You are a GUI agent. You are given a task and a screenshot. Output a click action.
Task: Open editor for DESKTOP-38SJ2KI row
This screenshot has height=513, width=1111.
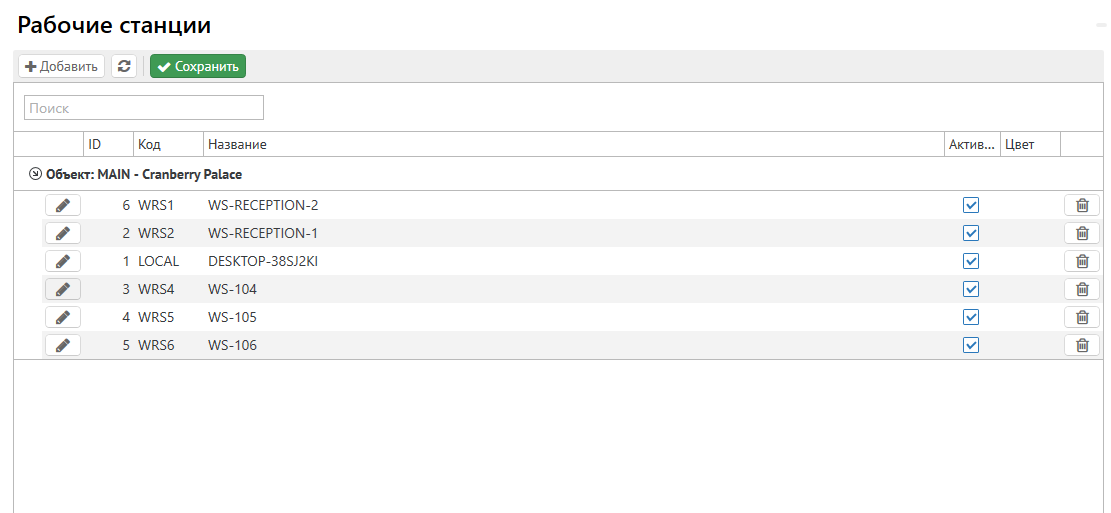point(62,261)
